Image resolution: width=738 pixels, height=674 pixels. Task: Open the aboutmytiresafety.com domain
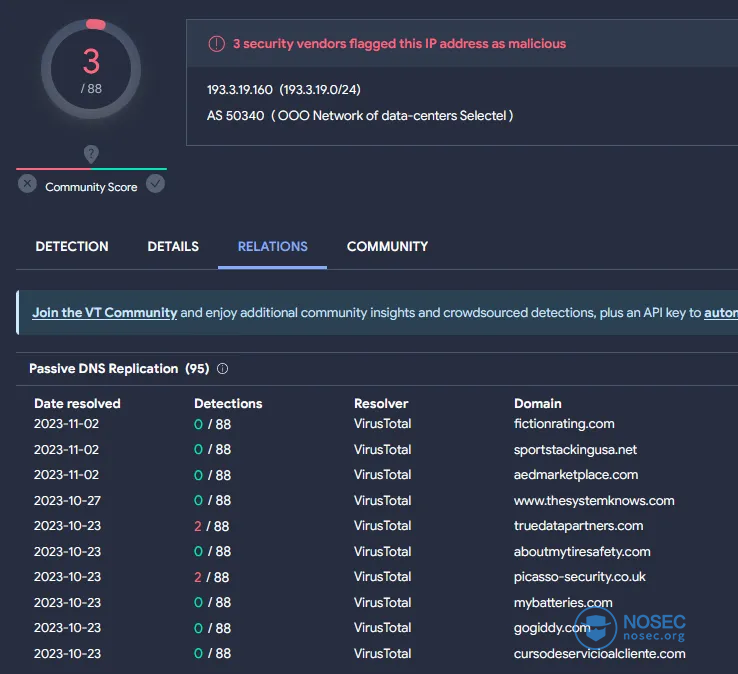[x=582, y=552]
